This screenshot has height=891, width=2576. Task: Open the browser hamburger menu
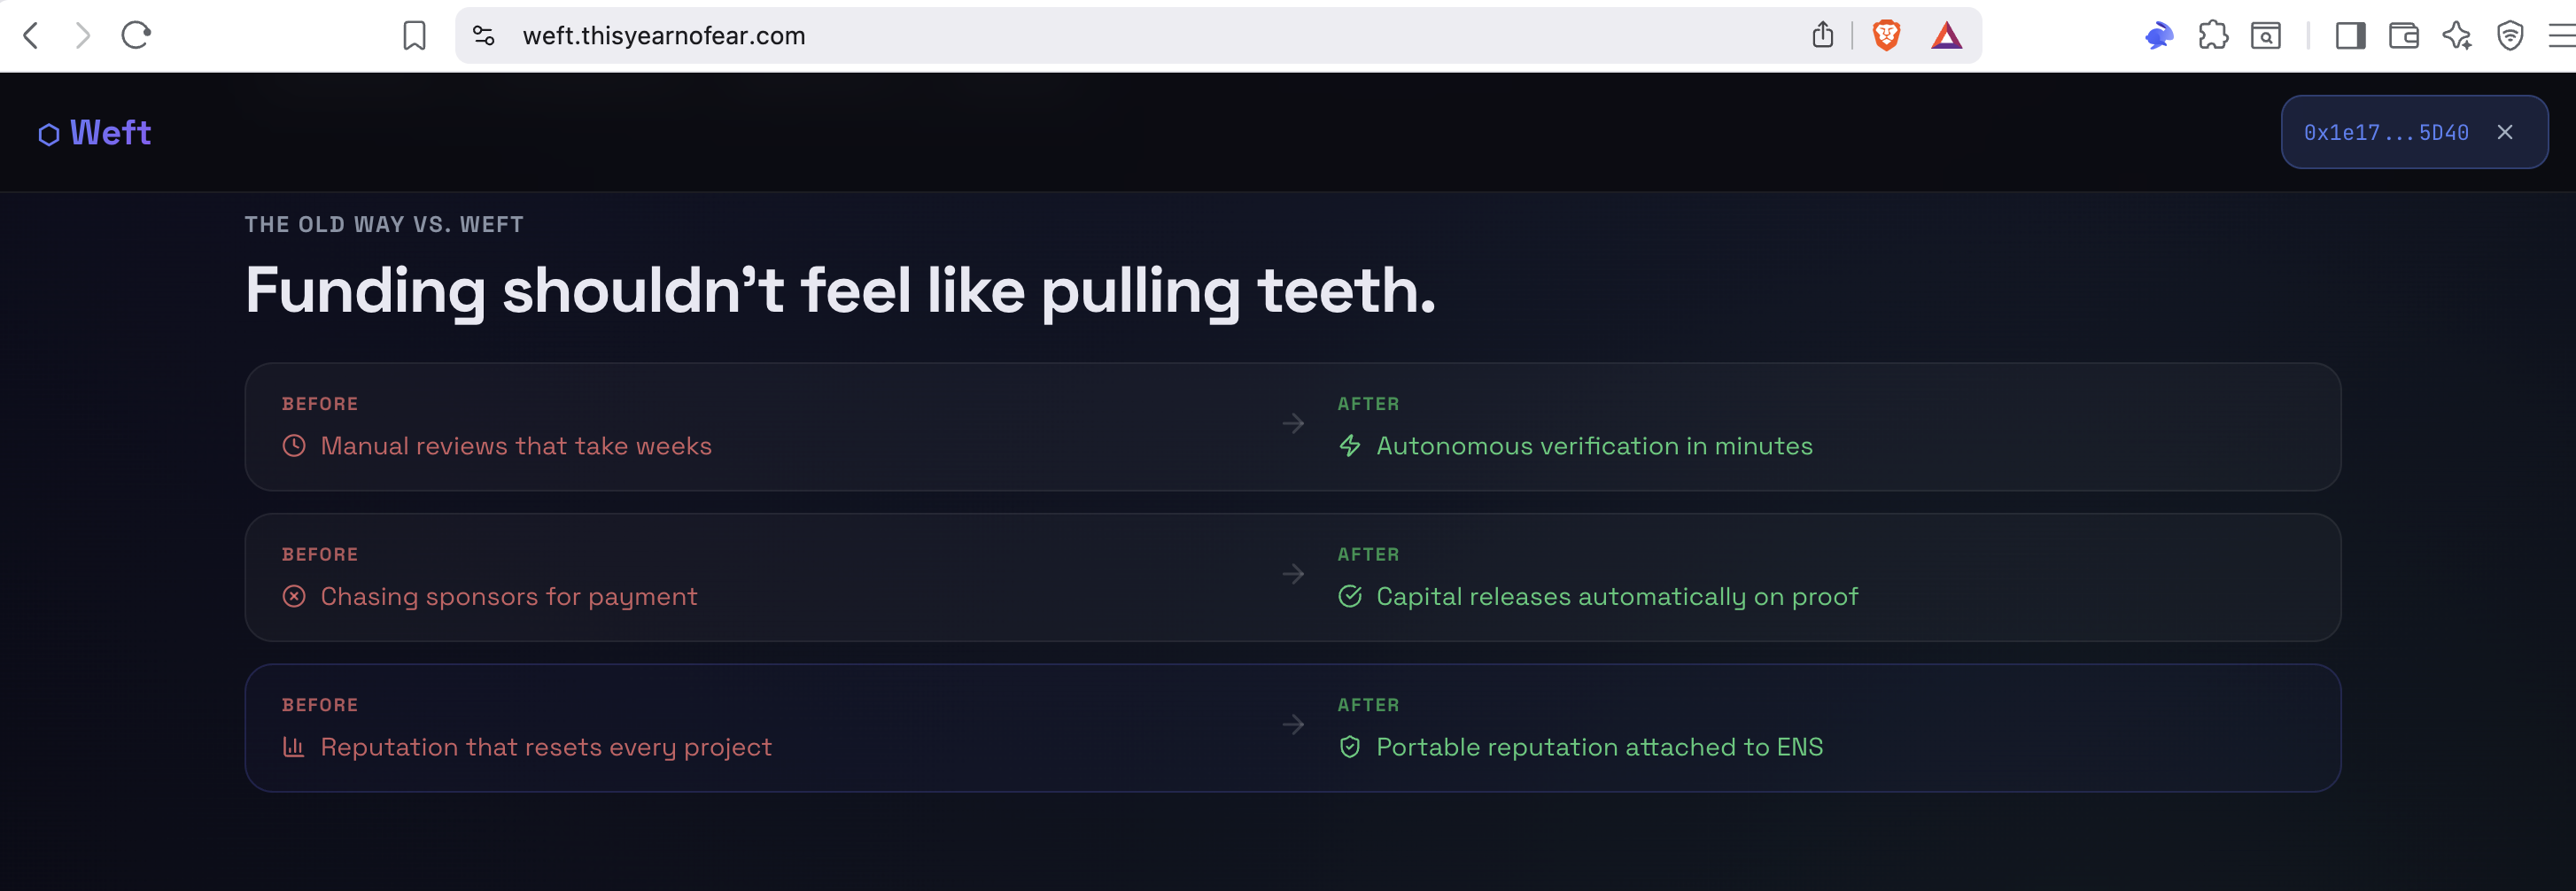click(2562, 36)
